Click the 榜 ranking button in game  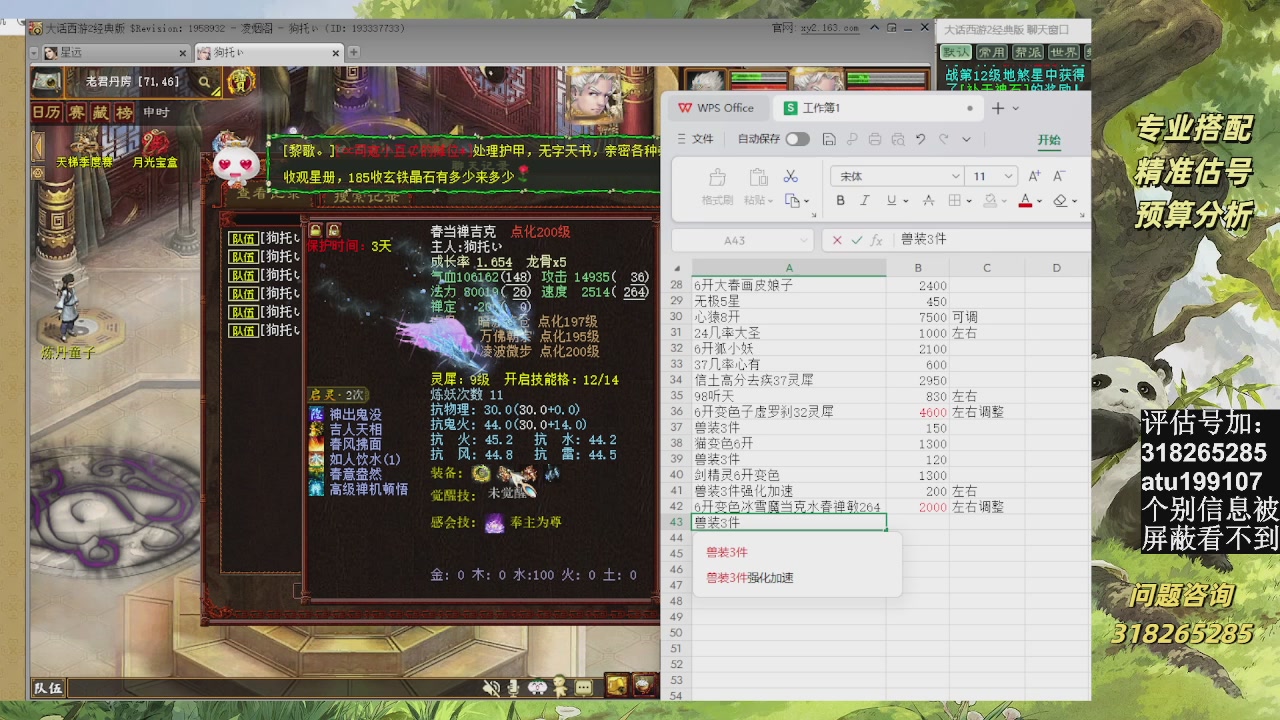124,112
